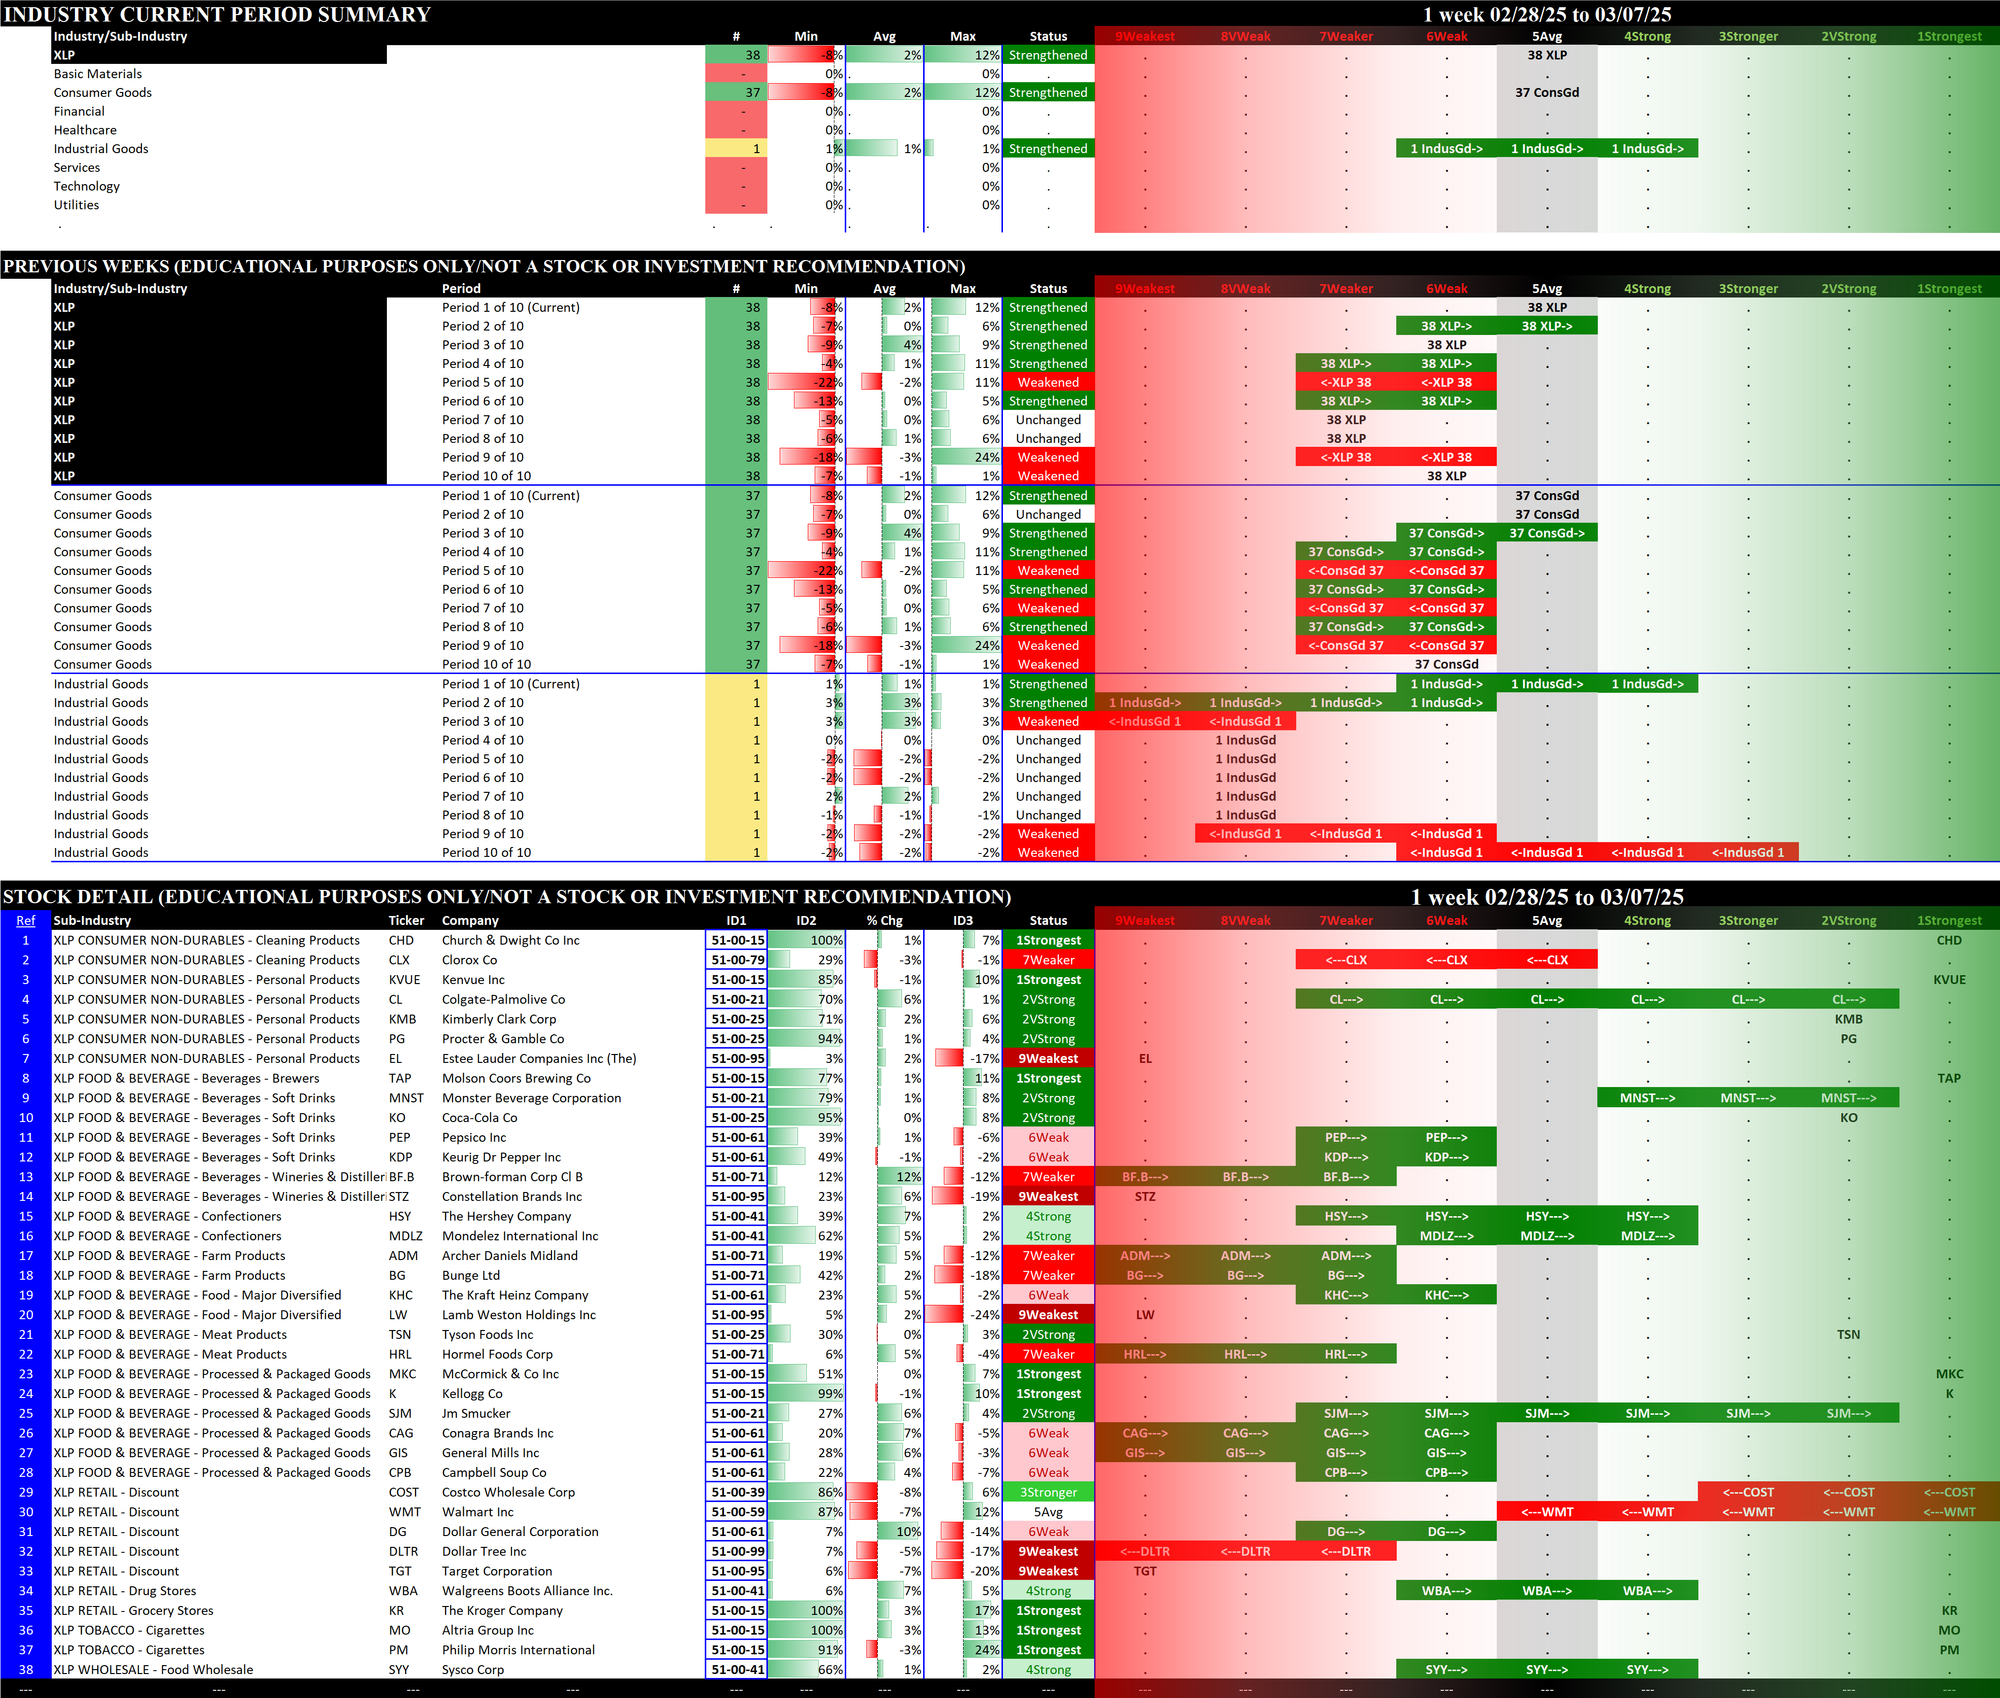This screenshot has height=1698, width=2000.
Task: Select the green MNST---> cell under 4Strong
Action: tap(1647, 1098)
